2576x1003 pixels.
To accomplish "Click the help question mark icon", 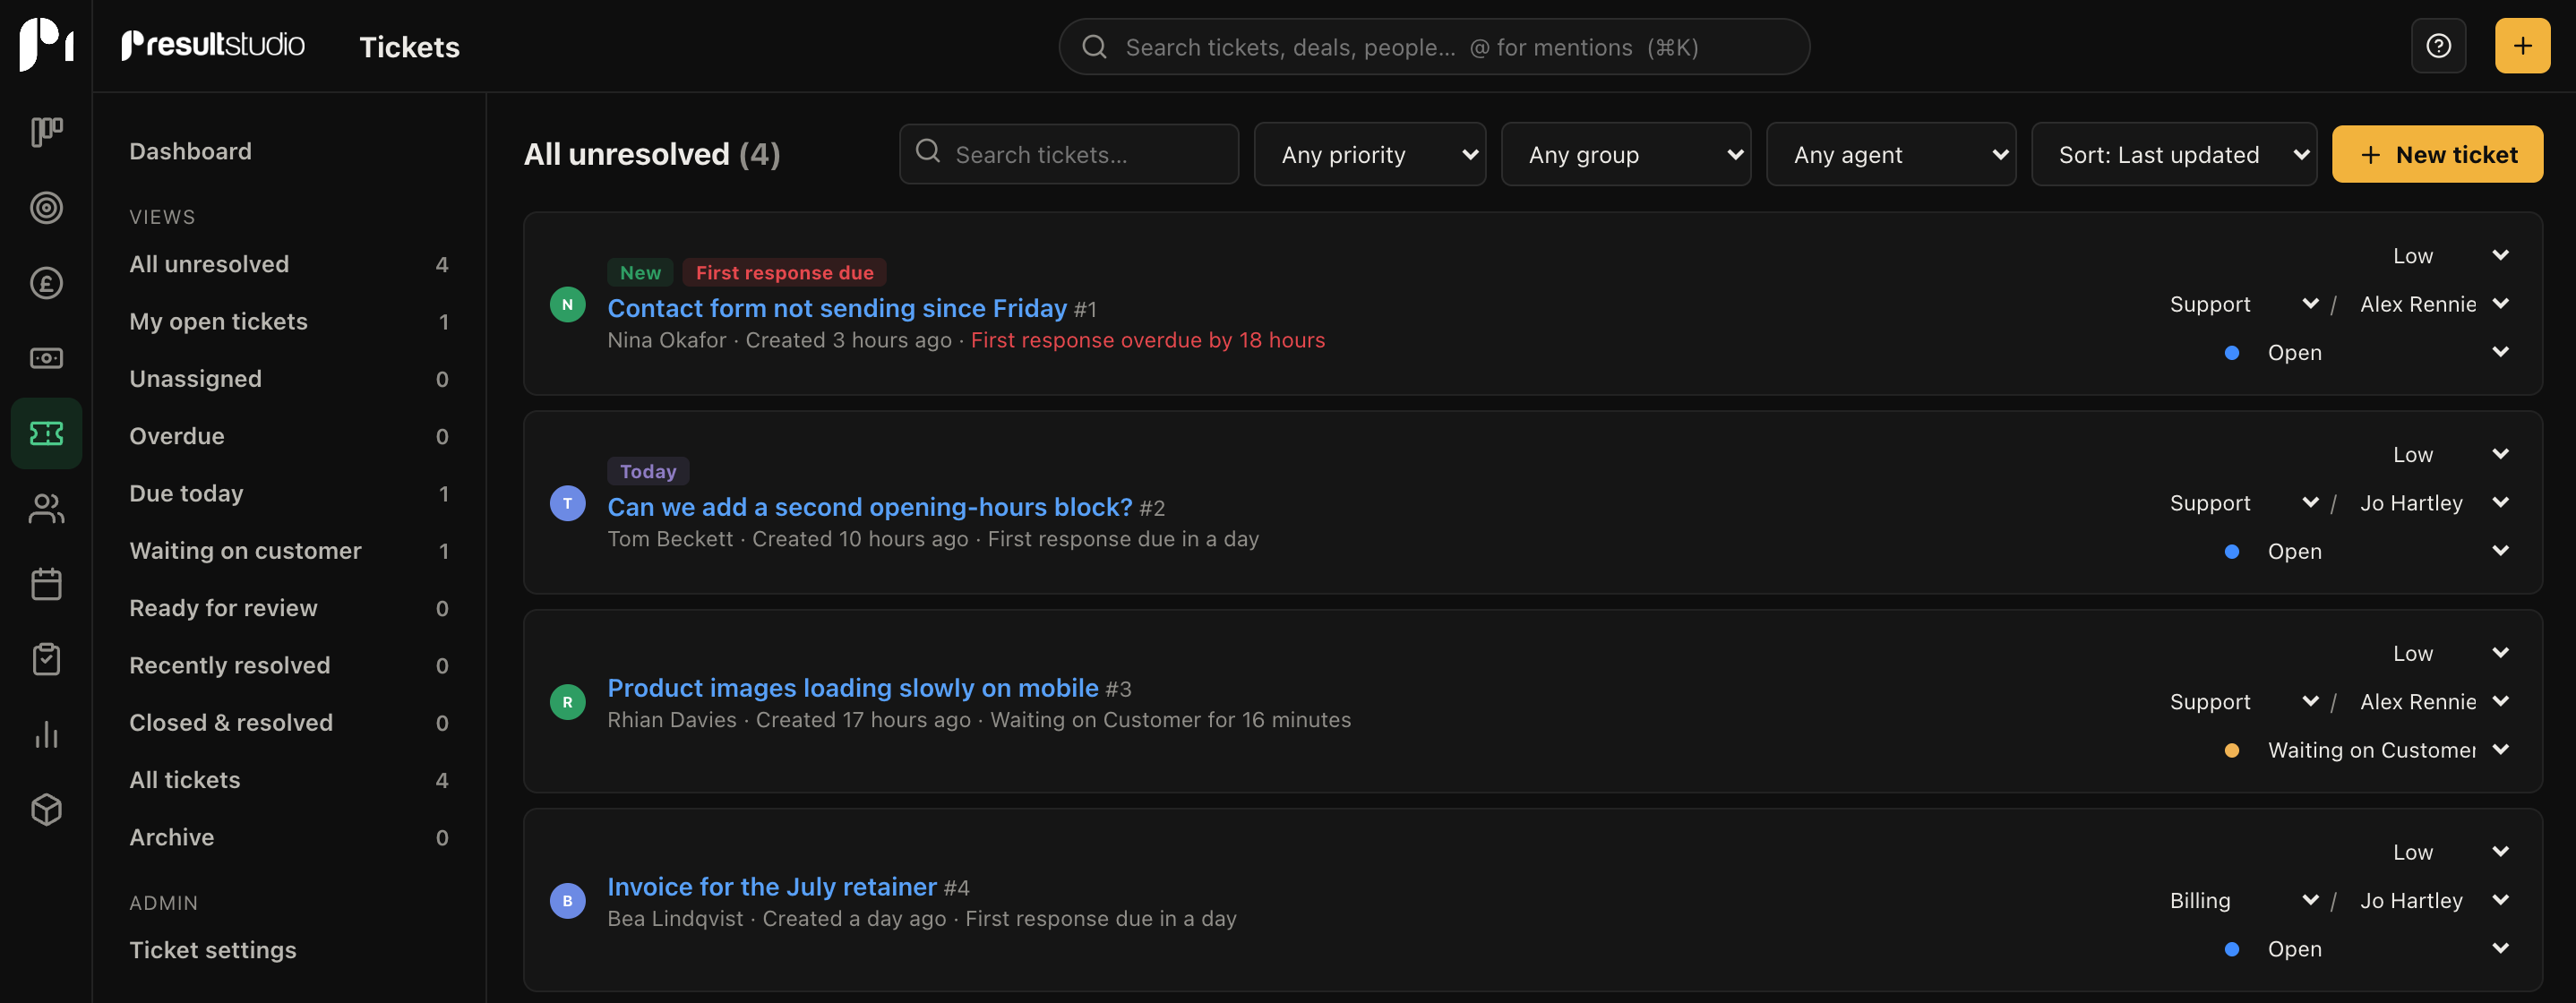I will [2438, 46].
